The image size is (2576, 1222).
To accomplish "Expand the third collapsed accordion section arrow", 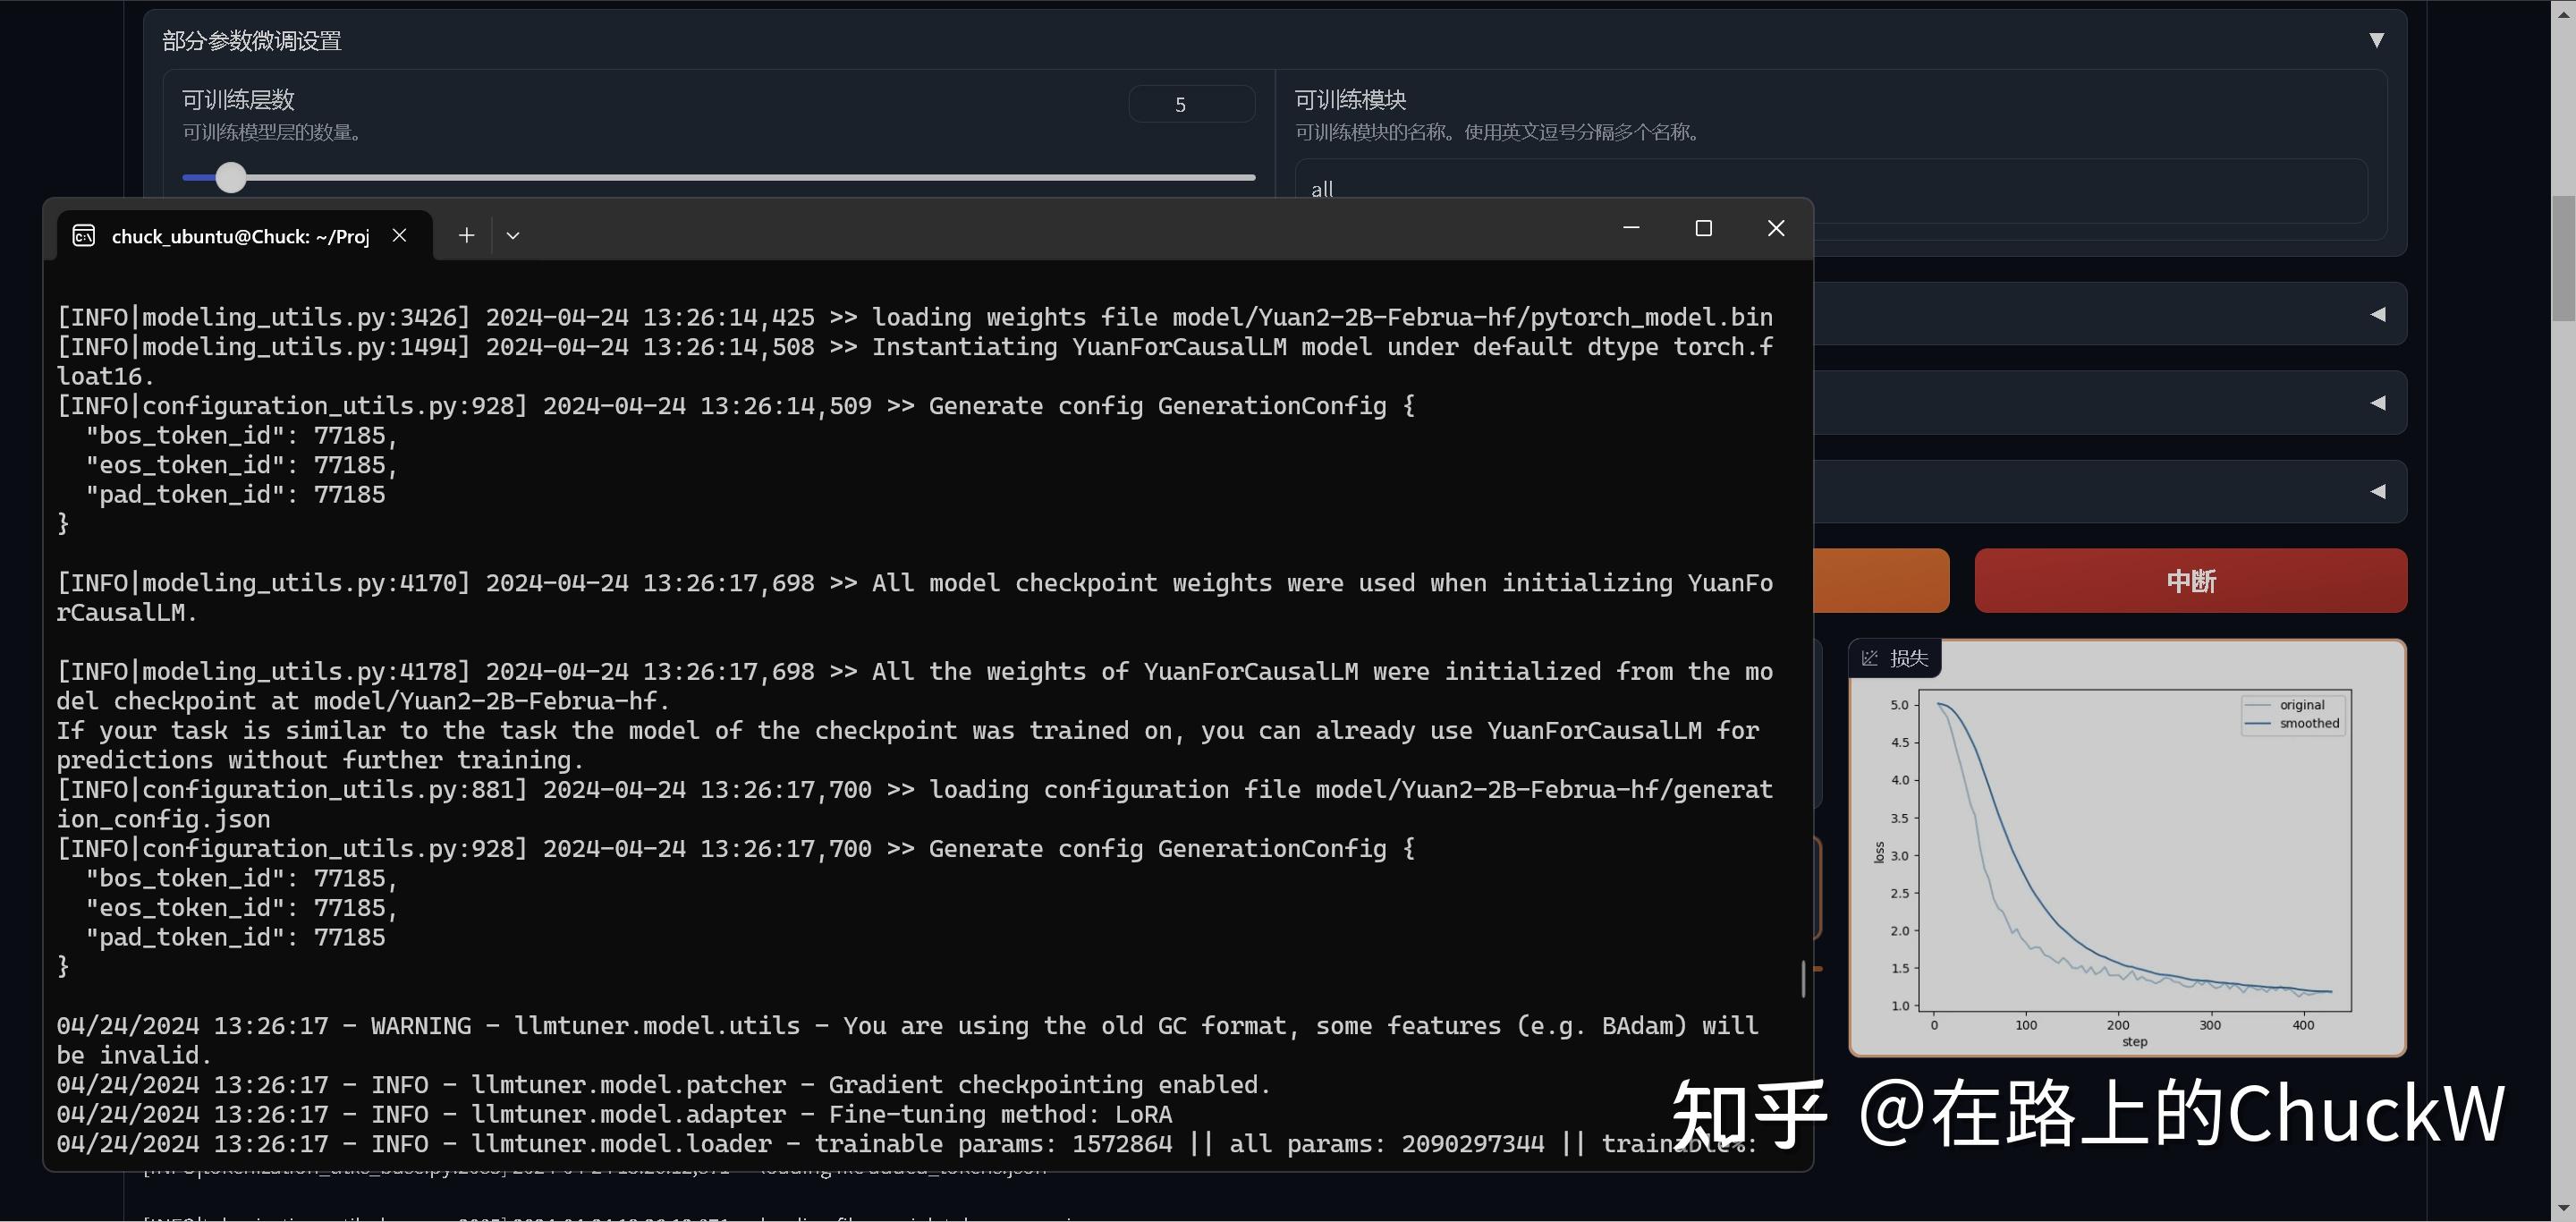I will [2378, 491].
